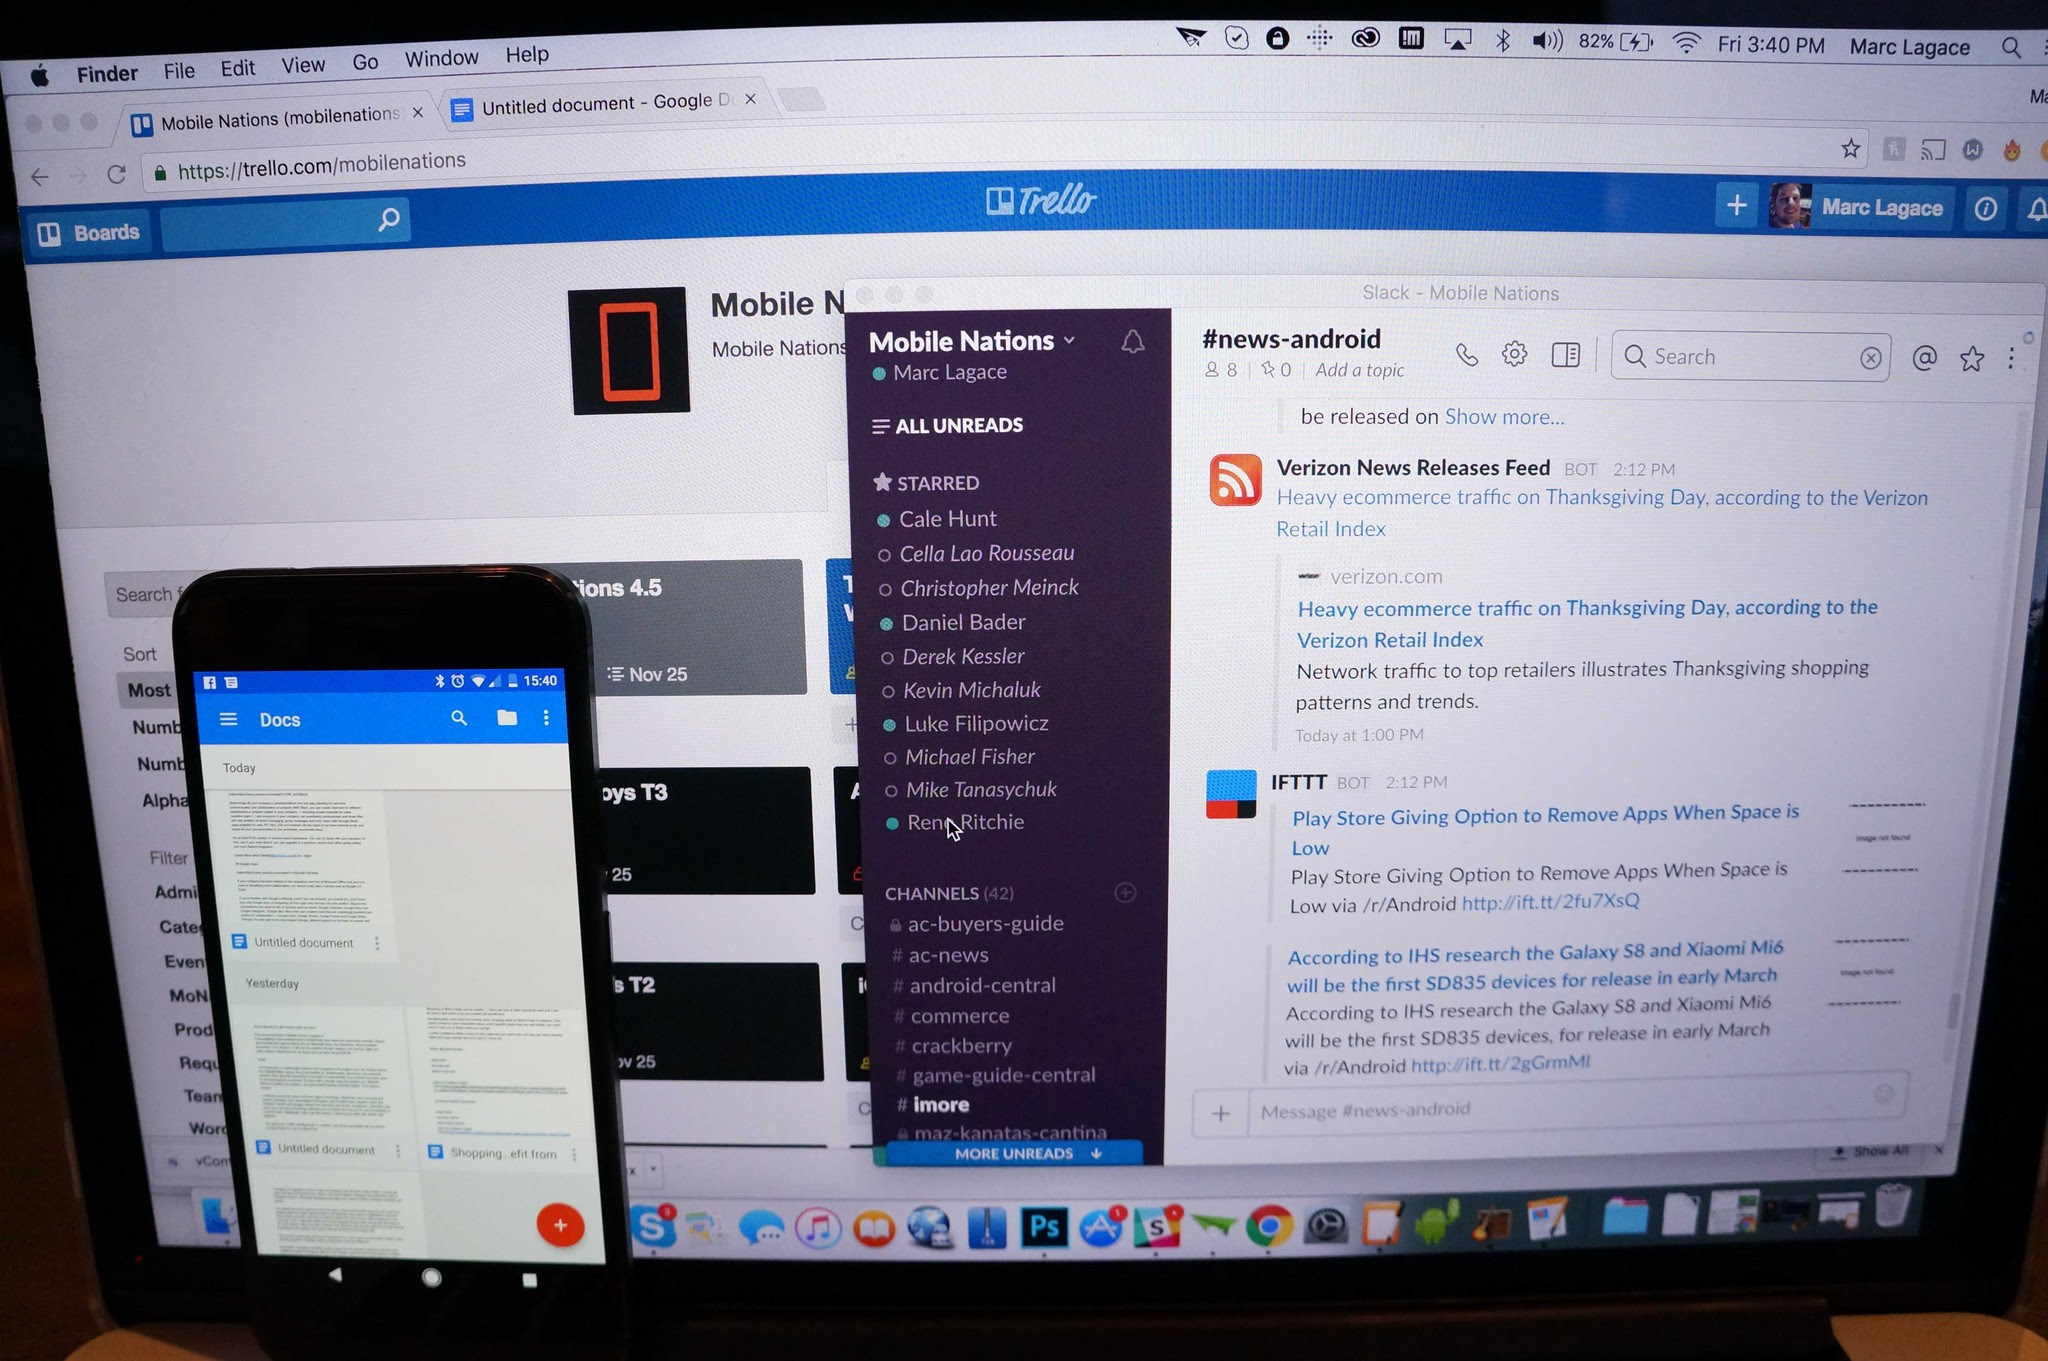Open more actions vertical dots in Slack
Screen dimensions: 2048x1361
click(x=2011, y=359)
